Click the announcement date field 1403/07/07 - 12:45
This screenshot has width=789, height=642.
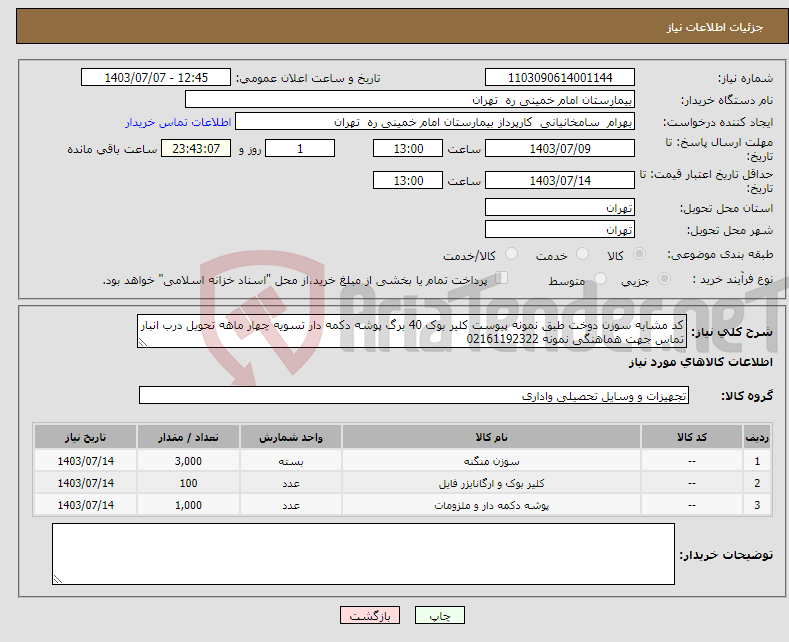tap(156, 77)
